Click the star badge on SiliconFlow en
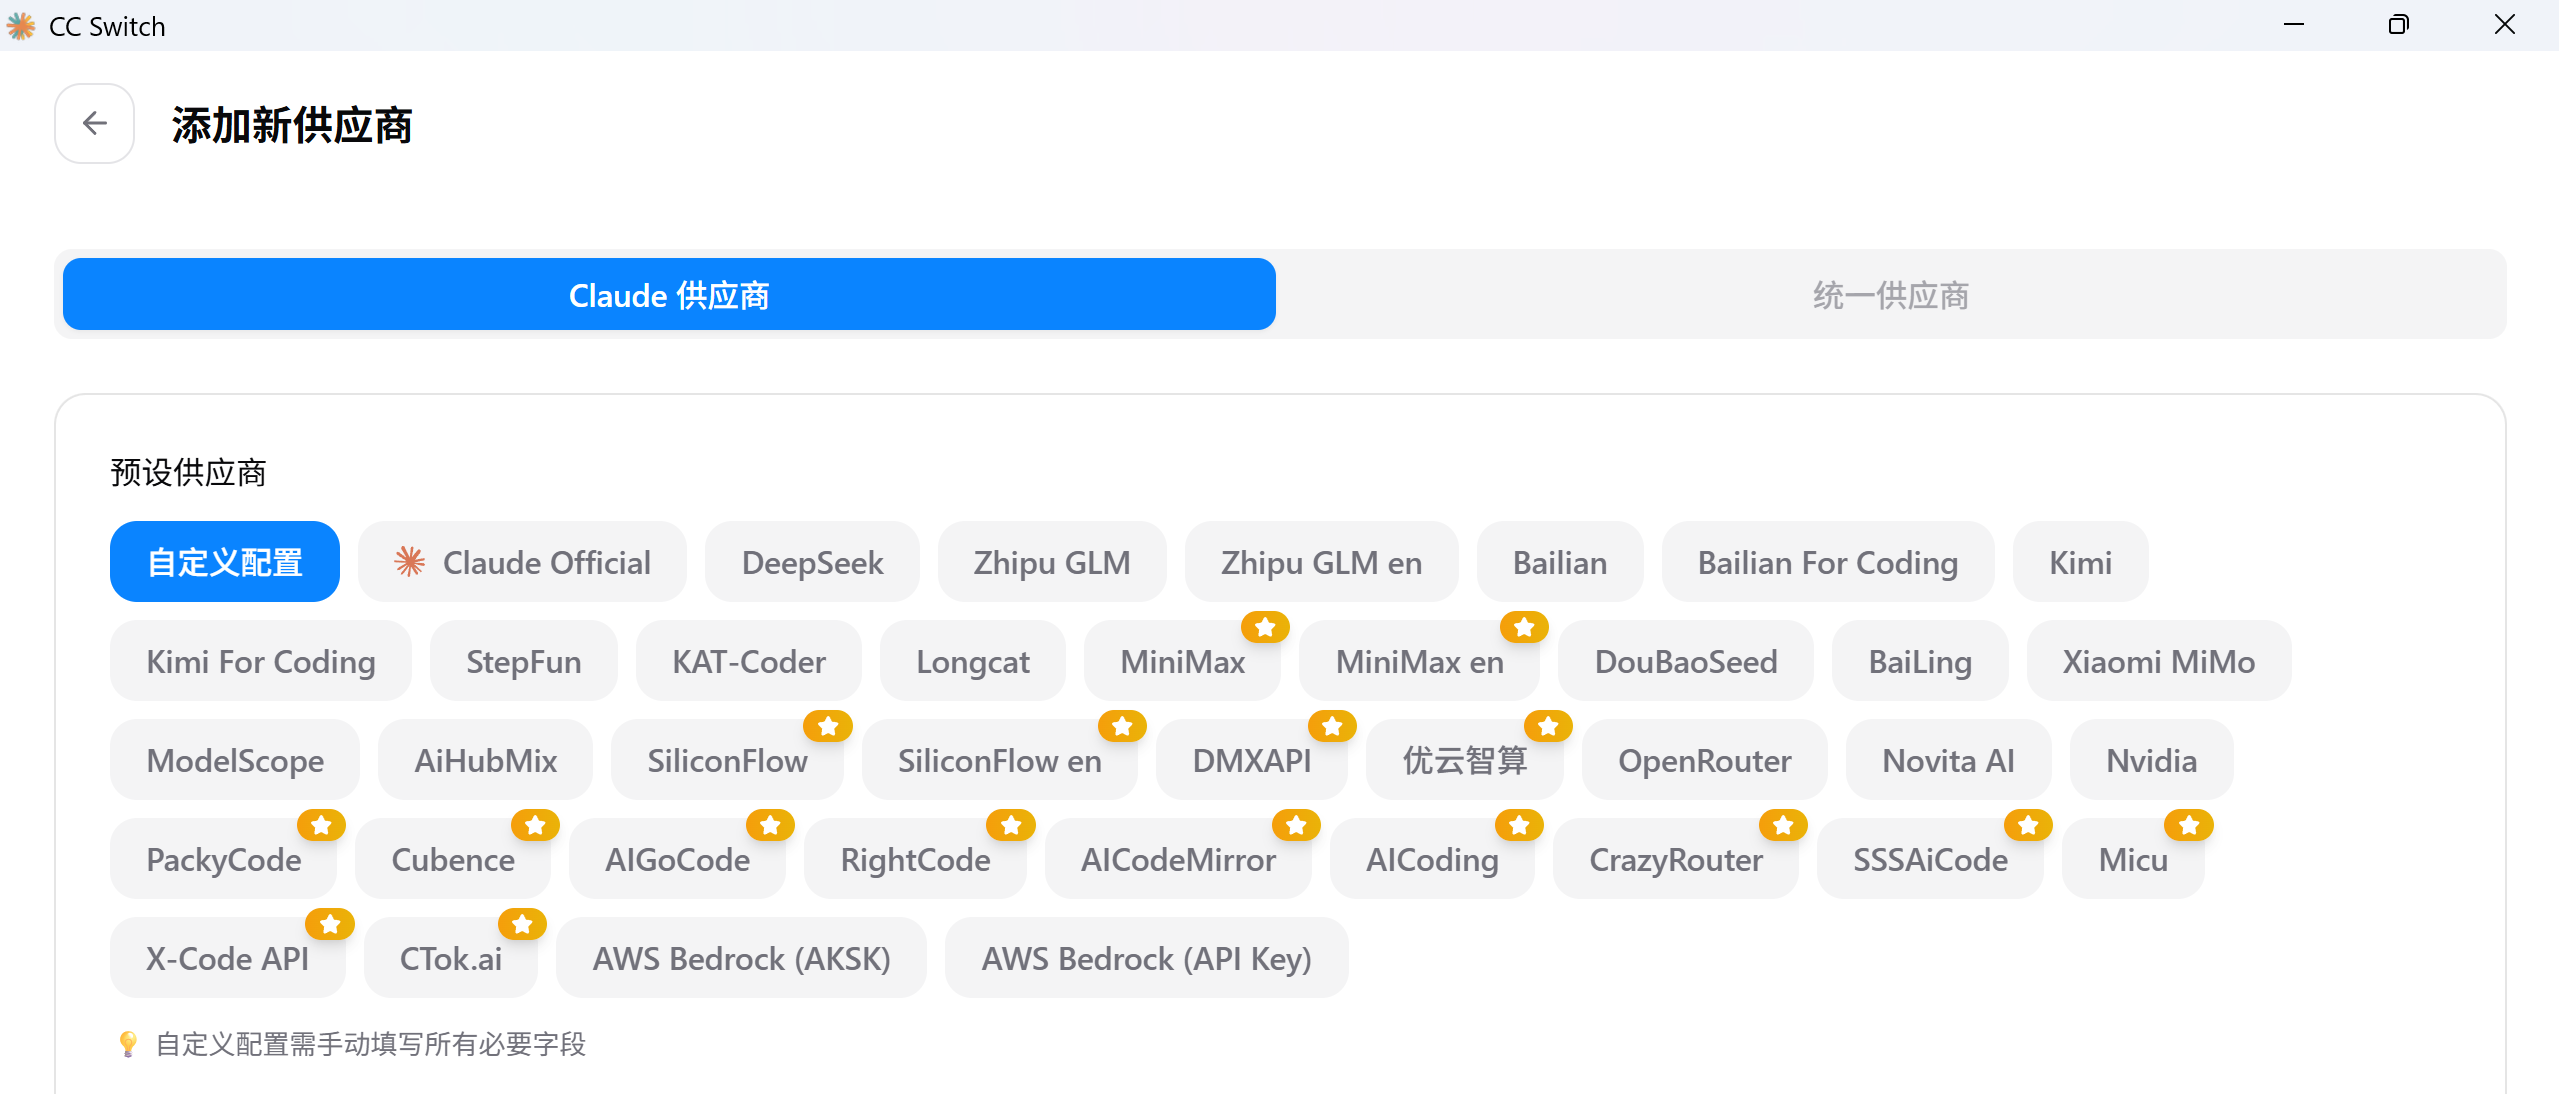 1122,726
